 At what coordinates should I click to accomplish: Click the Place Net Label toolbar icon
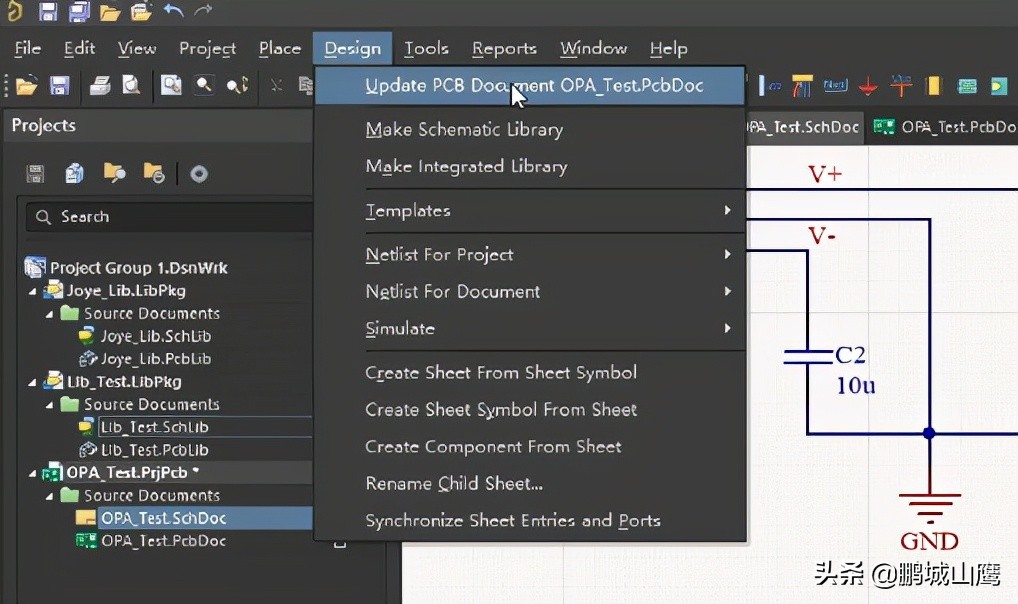click(835, 86)
